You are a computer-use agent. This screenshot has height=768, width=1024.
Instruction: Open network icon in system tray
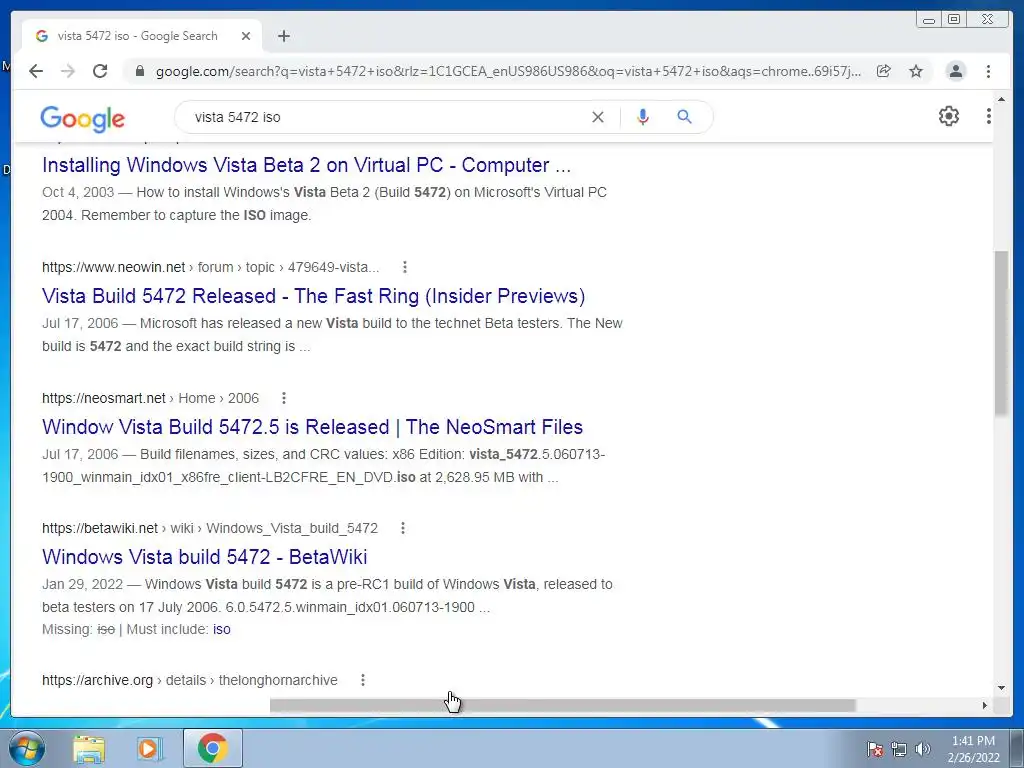click(x=899, y=749)
